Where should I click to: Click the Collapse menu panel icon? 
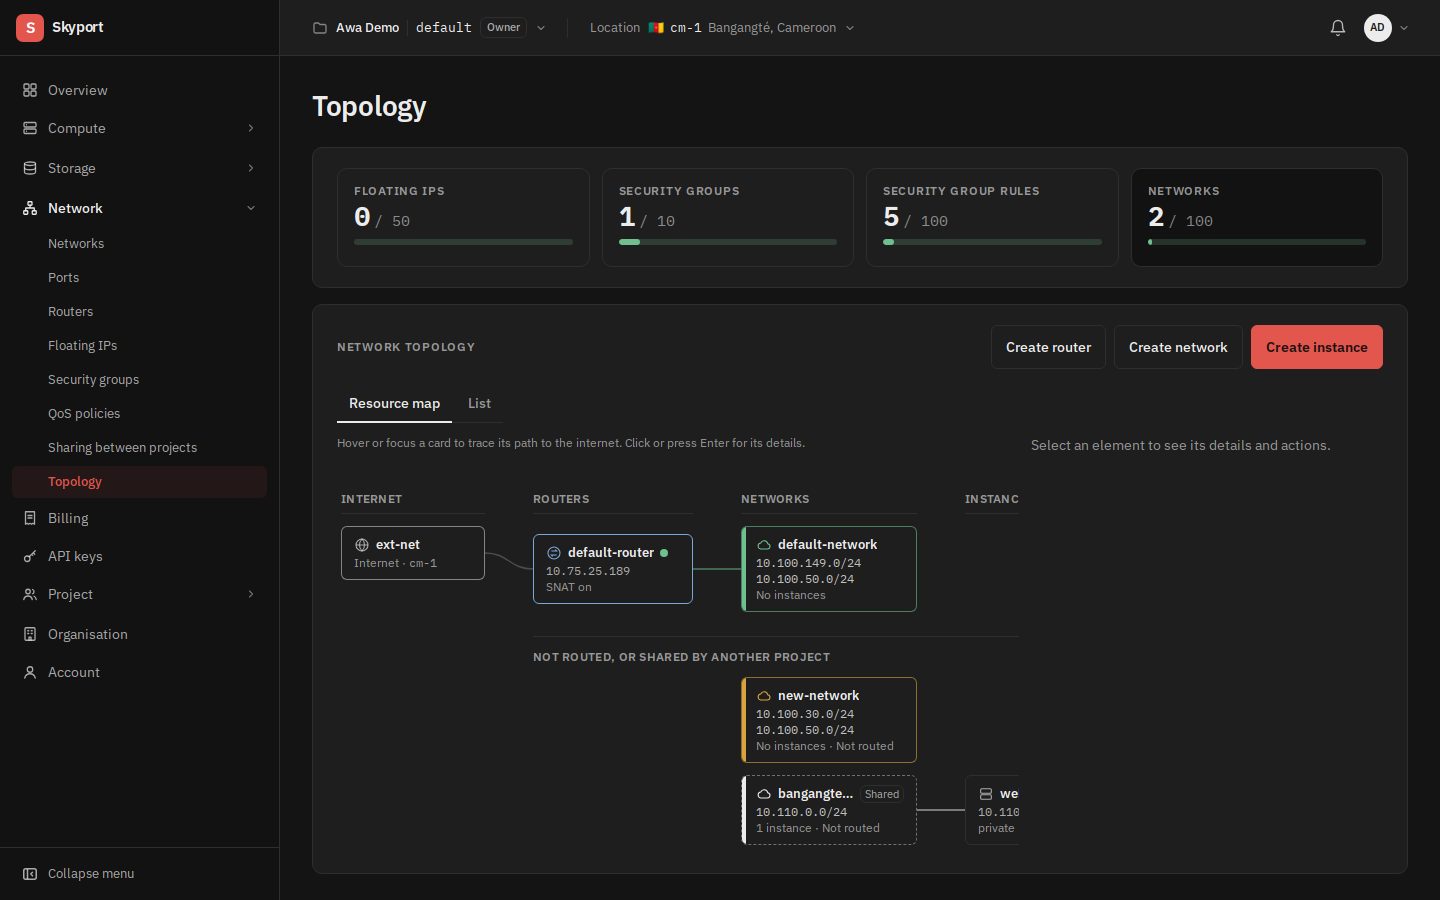[x=30, y=873]
